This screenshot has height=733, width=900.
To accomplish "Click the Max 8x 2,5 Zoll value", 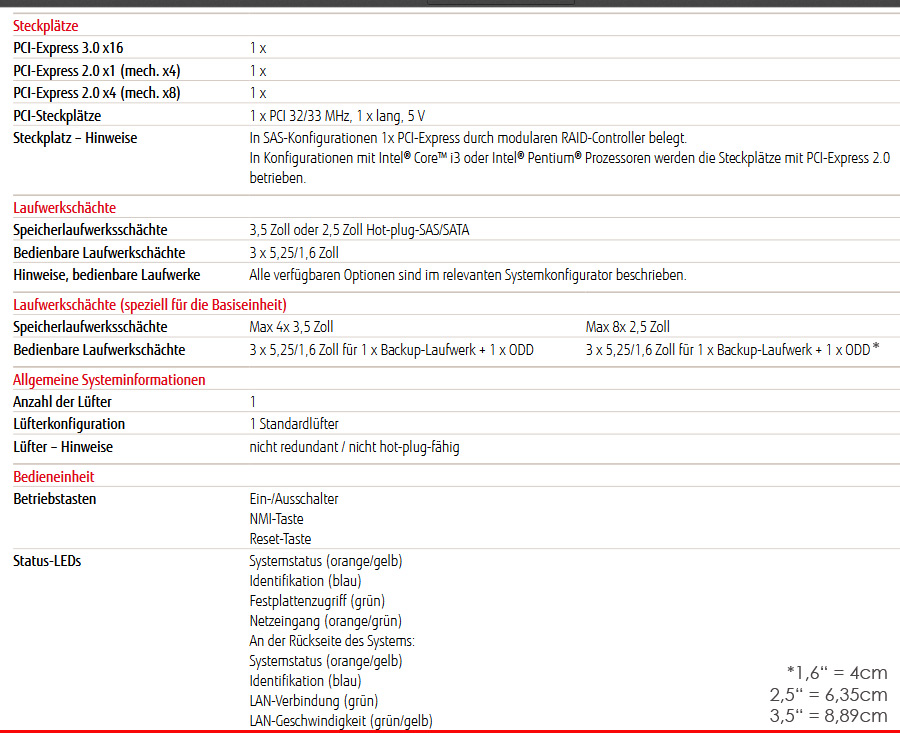I will (627, 327).
